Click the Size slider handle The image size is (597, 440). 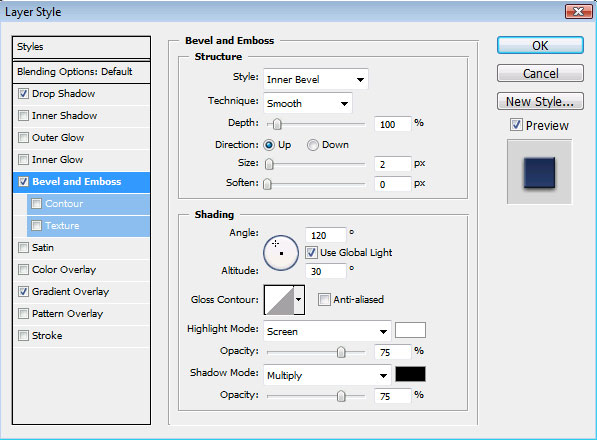pos(269,164)
